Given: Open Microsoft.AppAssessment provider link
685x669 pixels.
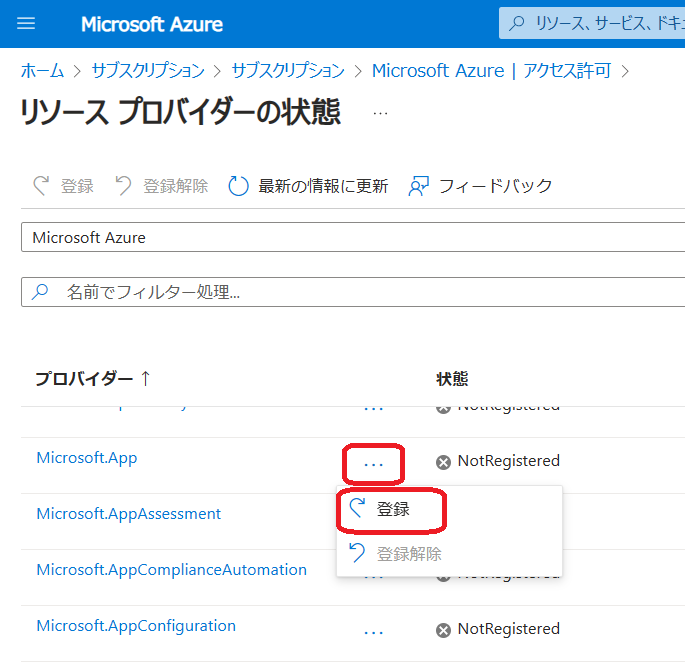Looking at the screenshot, I should click(128, 513).
